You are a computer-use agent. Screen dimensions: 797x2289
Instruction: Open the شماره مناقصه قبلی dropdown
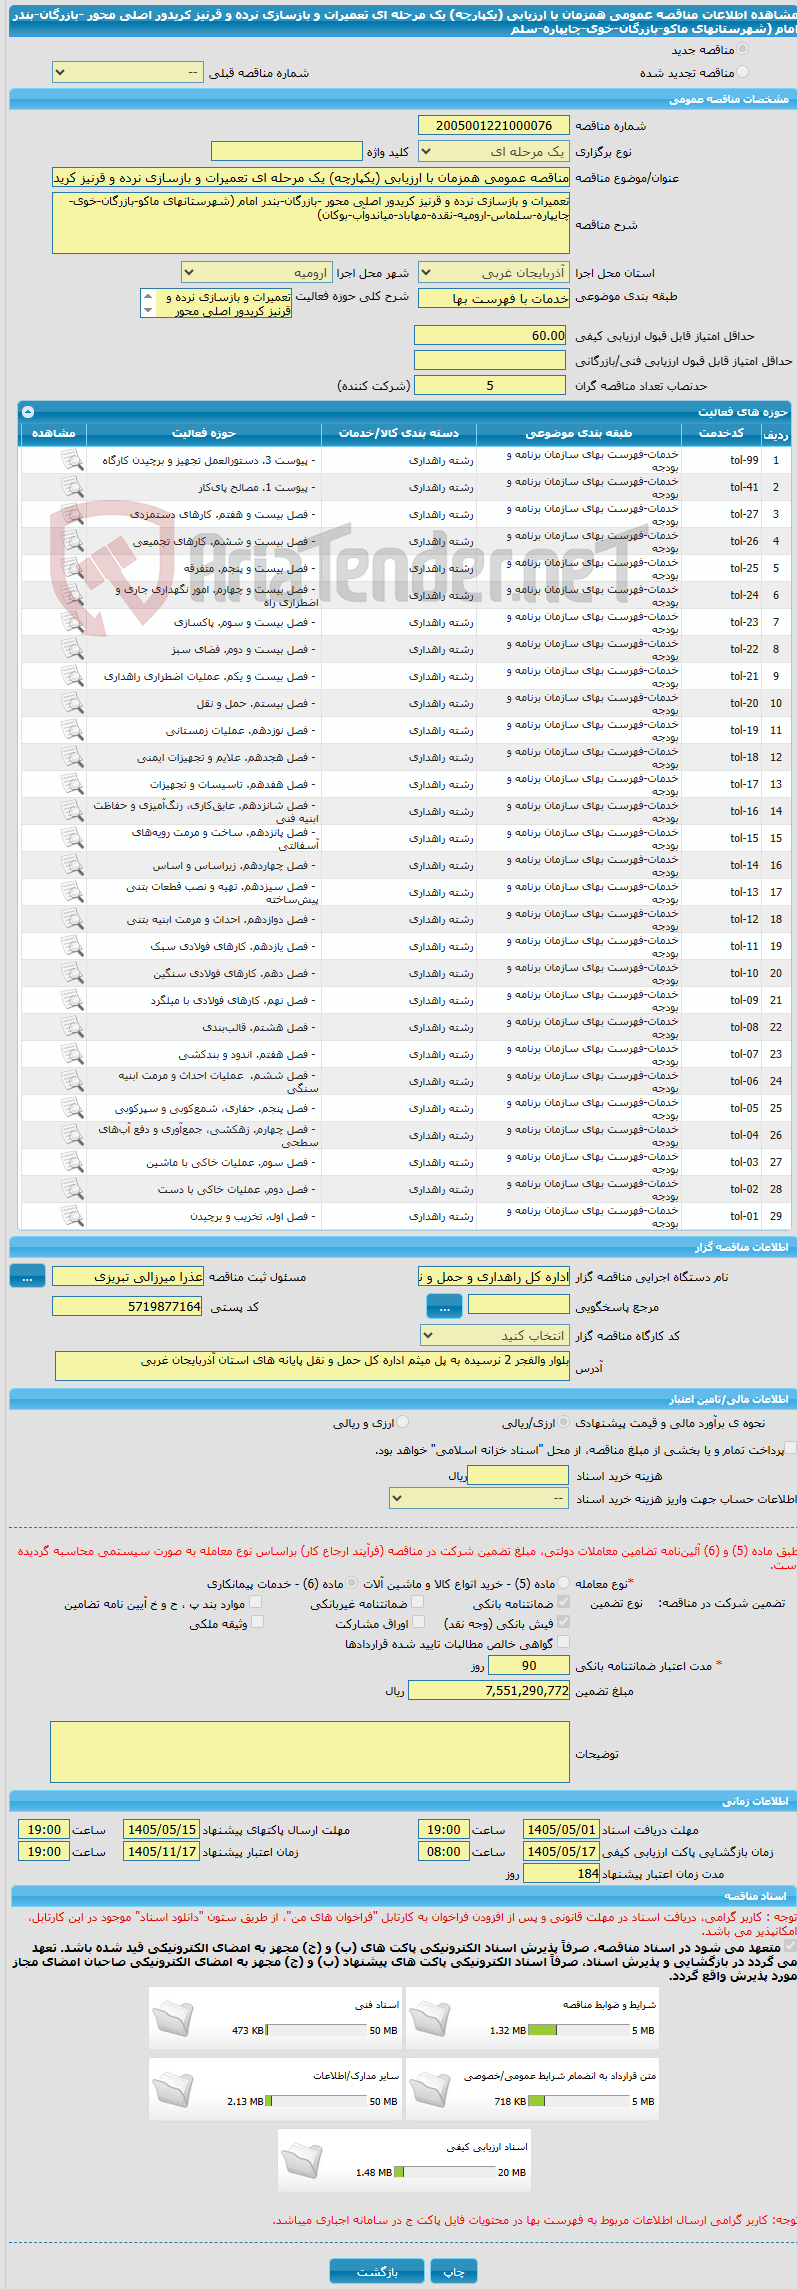tap(127, 72)
